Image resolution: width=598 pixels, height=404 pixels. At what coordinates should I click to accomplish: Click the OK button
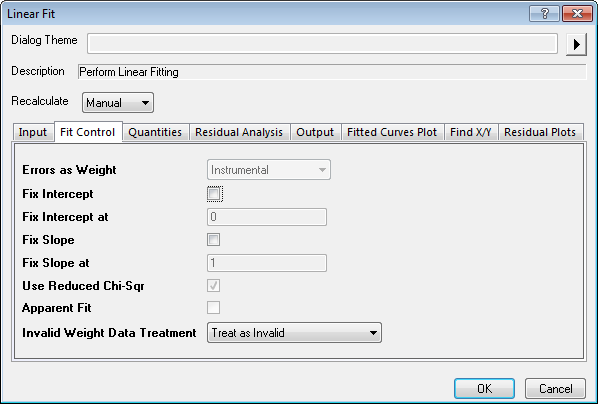(x=484, y=388)
